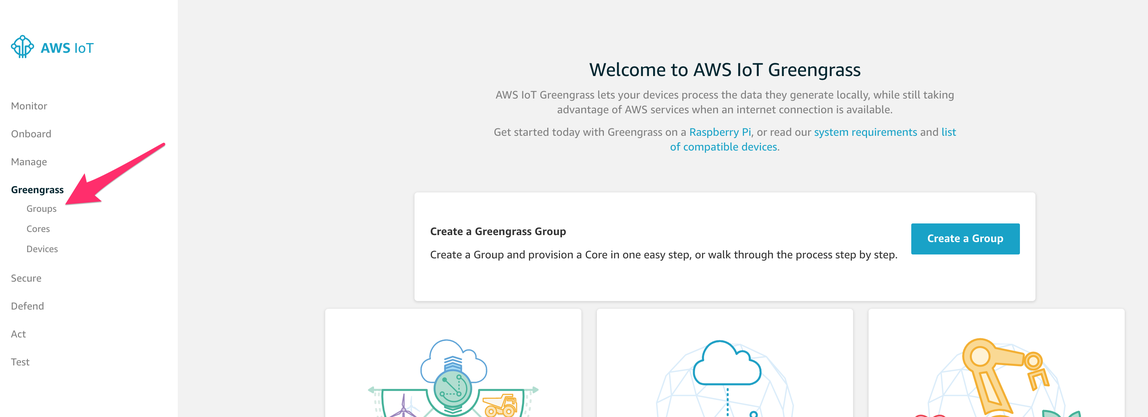Collapse the Greengrass sidebar section

(37, 190)
